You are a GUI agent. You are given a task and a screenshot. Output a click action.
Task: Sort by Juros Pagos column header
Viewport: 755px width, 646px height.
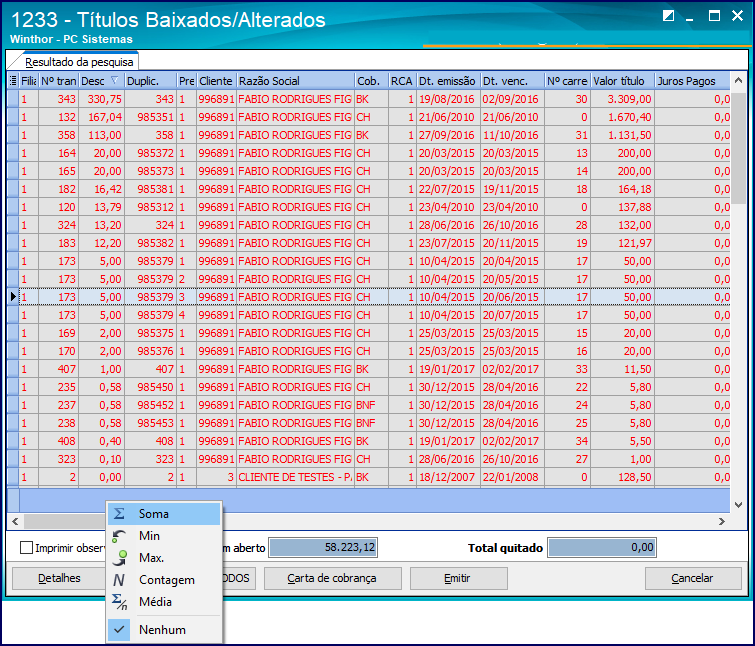click(x=692, y=81)
